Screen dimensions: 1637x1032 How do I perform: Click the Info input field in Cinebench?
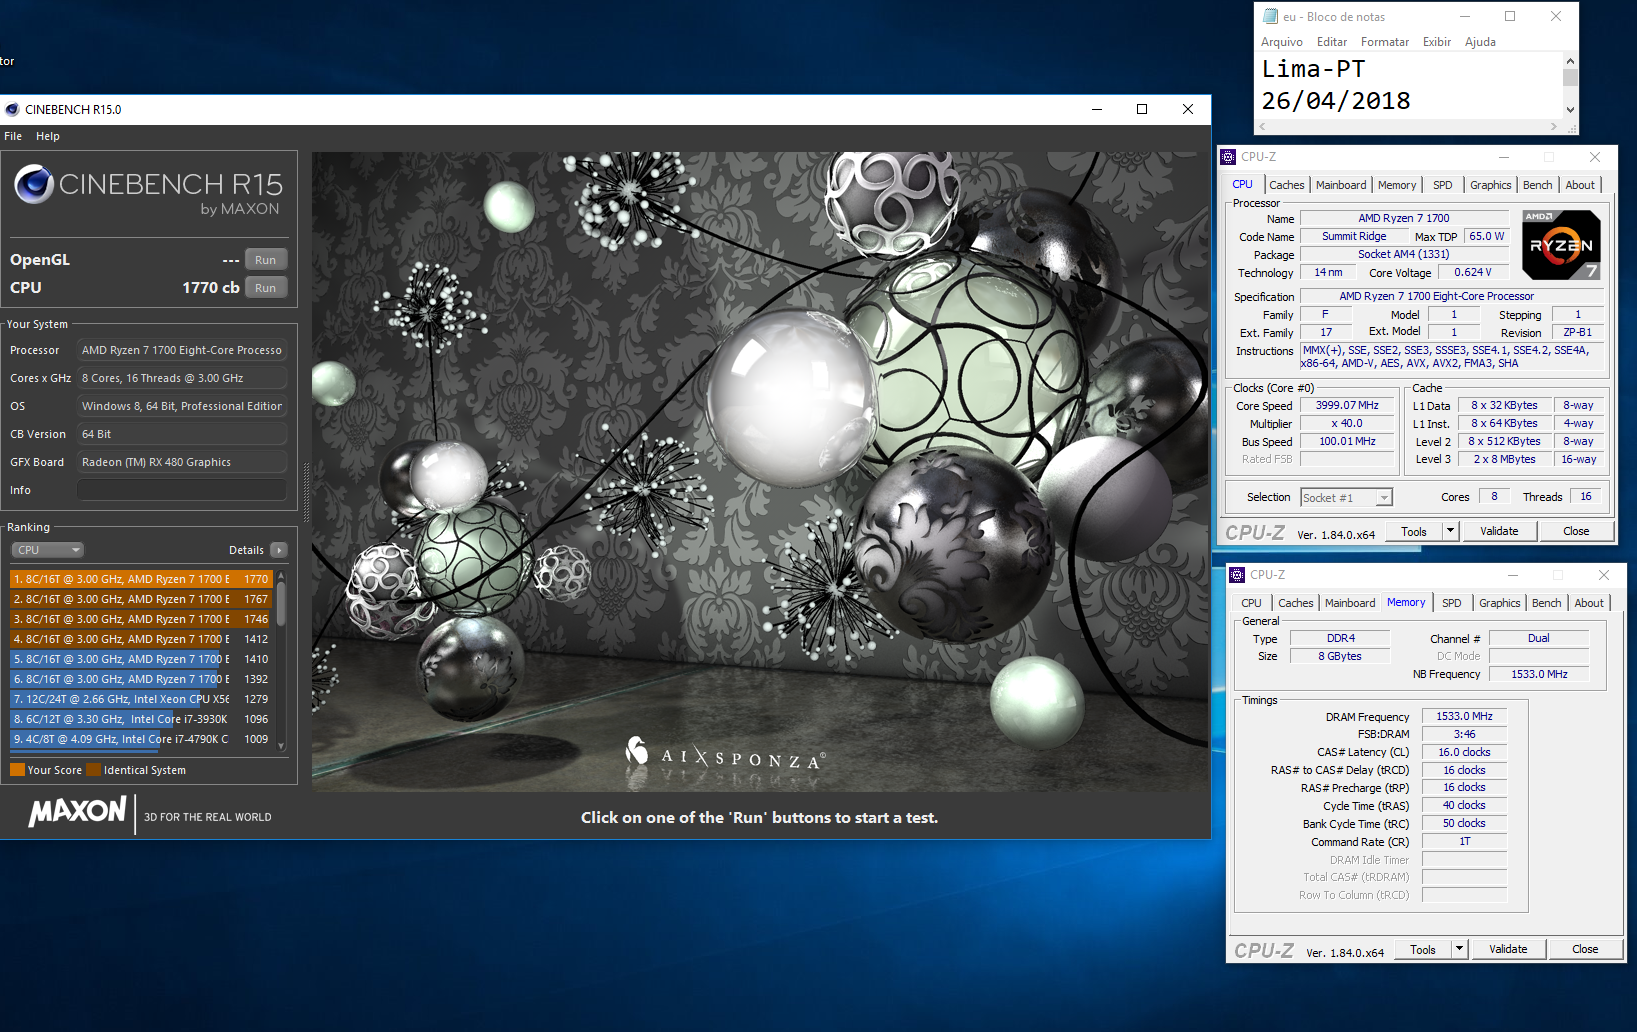click(x=182, y=490)
